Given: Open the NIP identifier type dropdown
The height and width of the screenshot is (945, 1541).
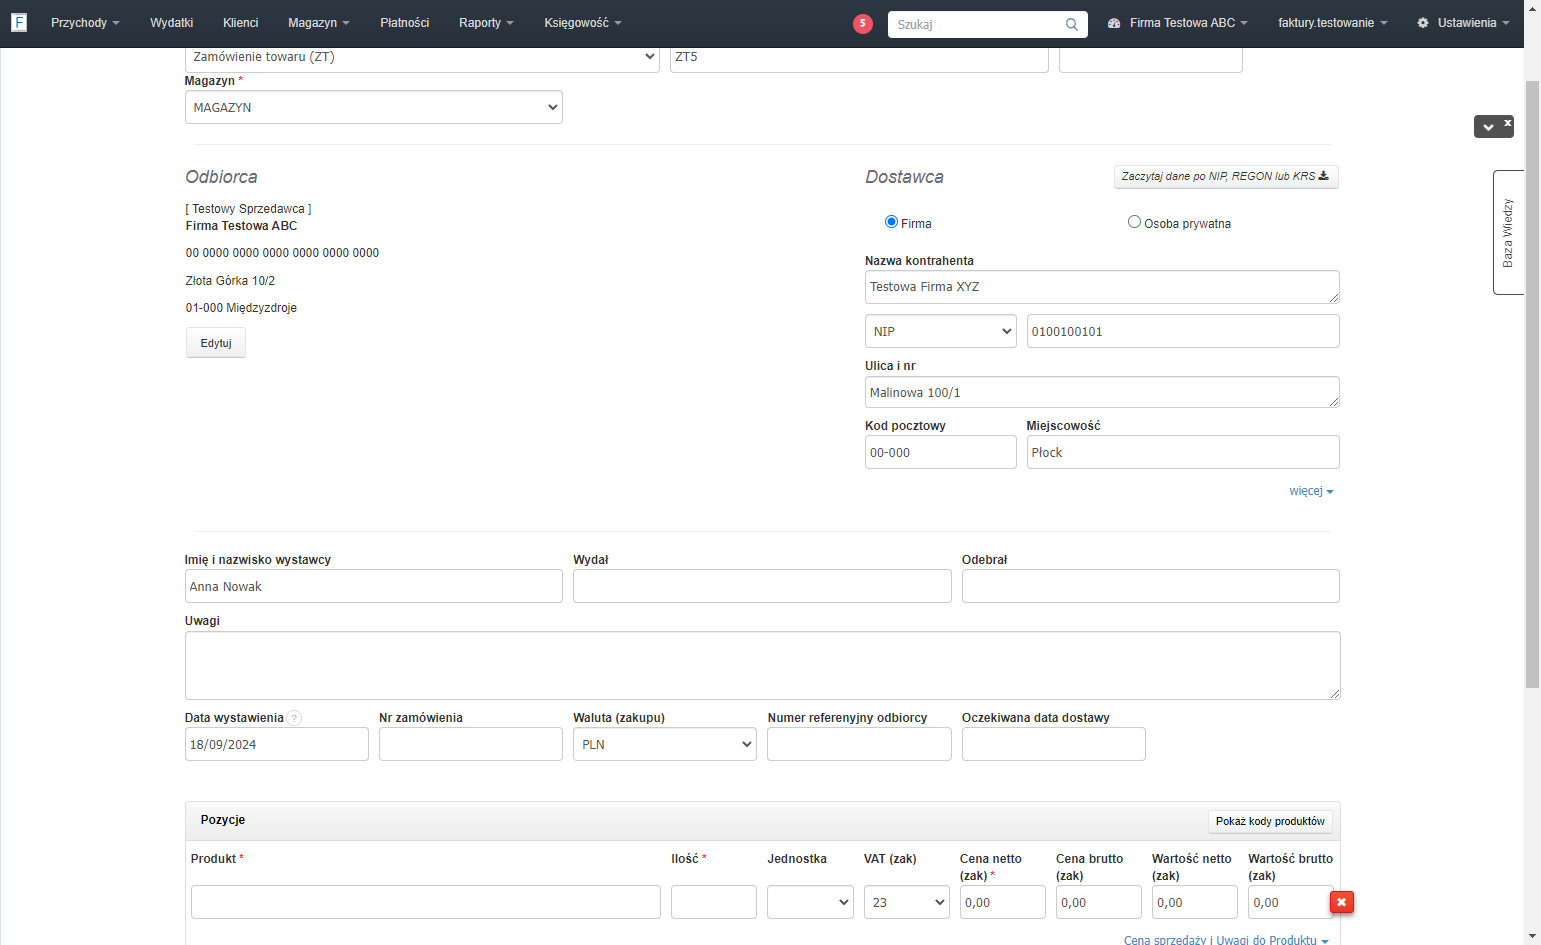Looking at the screenshot, I should (x=941, y=331).
